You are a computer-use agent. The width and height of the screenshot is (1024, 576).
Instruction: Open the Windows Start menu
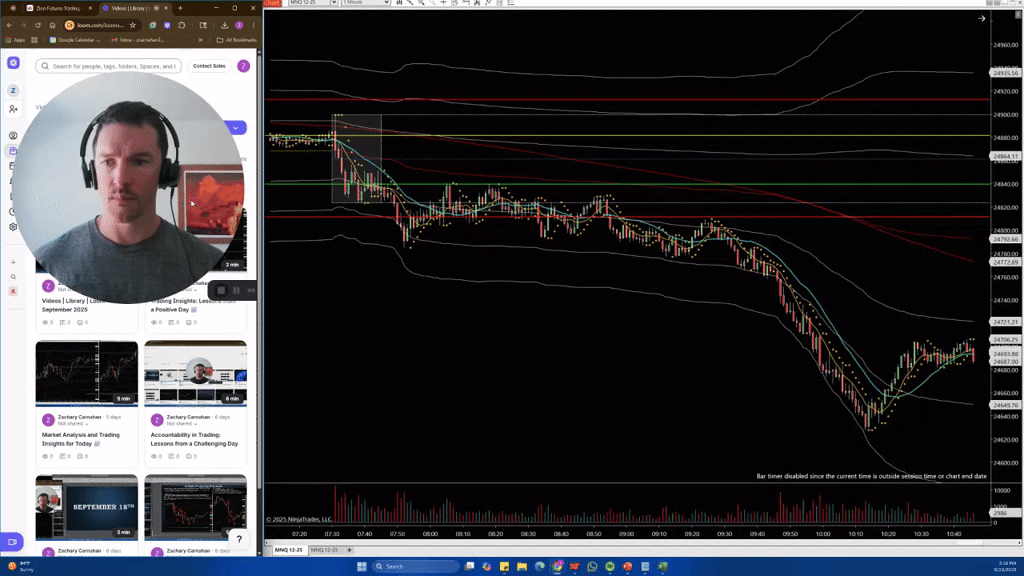coord(362,566)
